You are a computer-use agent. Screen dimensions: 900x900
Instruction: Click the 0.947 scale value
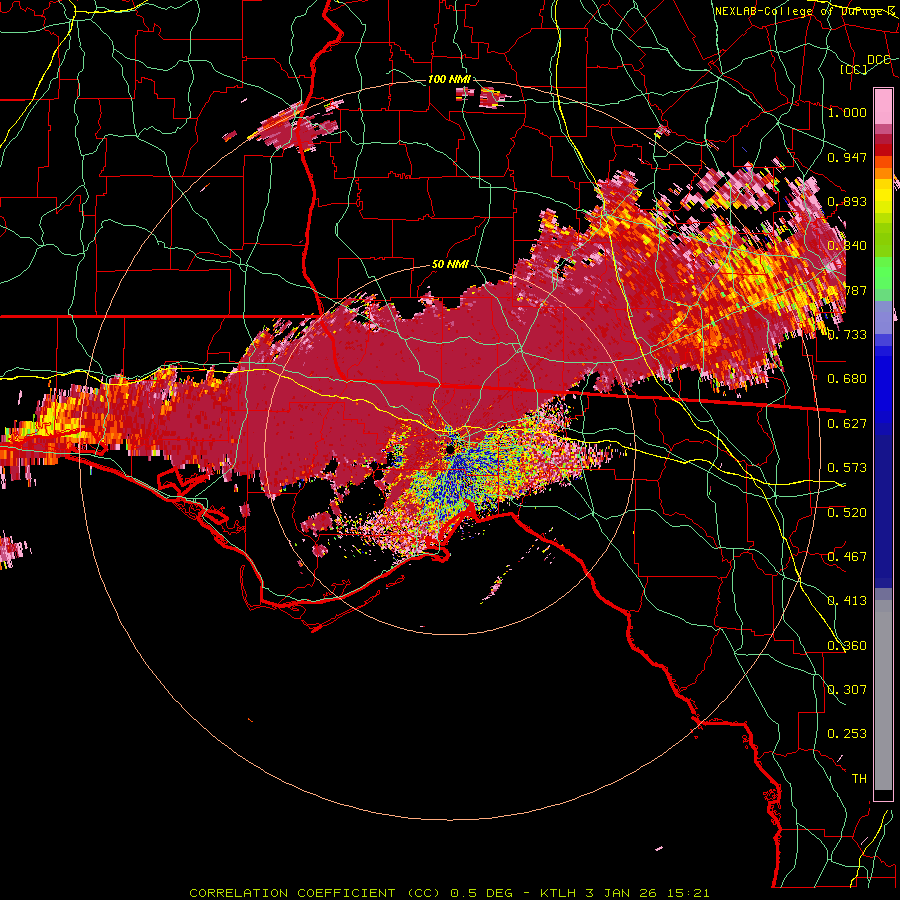847,157
